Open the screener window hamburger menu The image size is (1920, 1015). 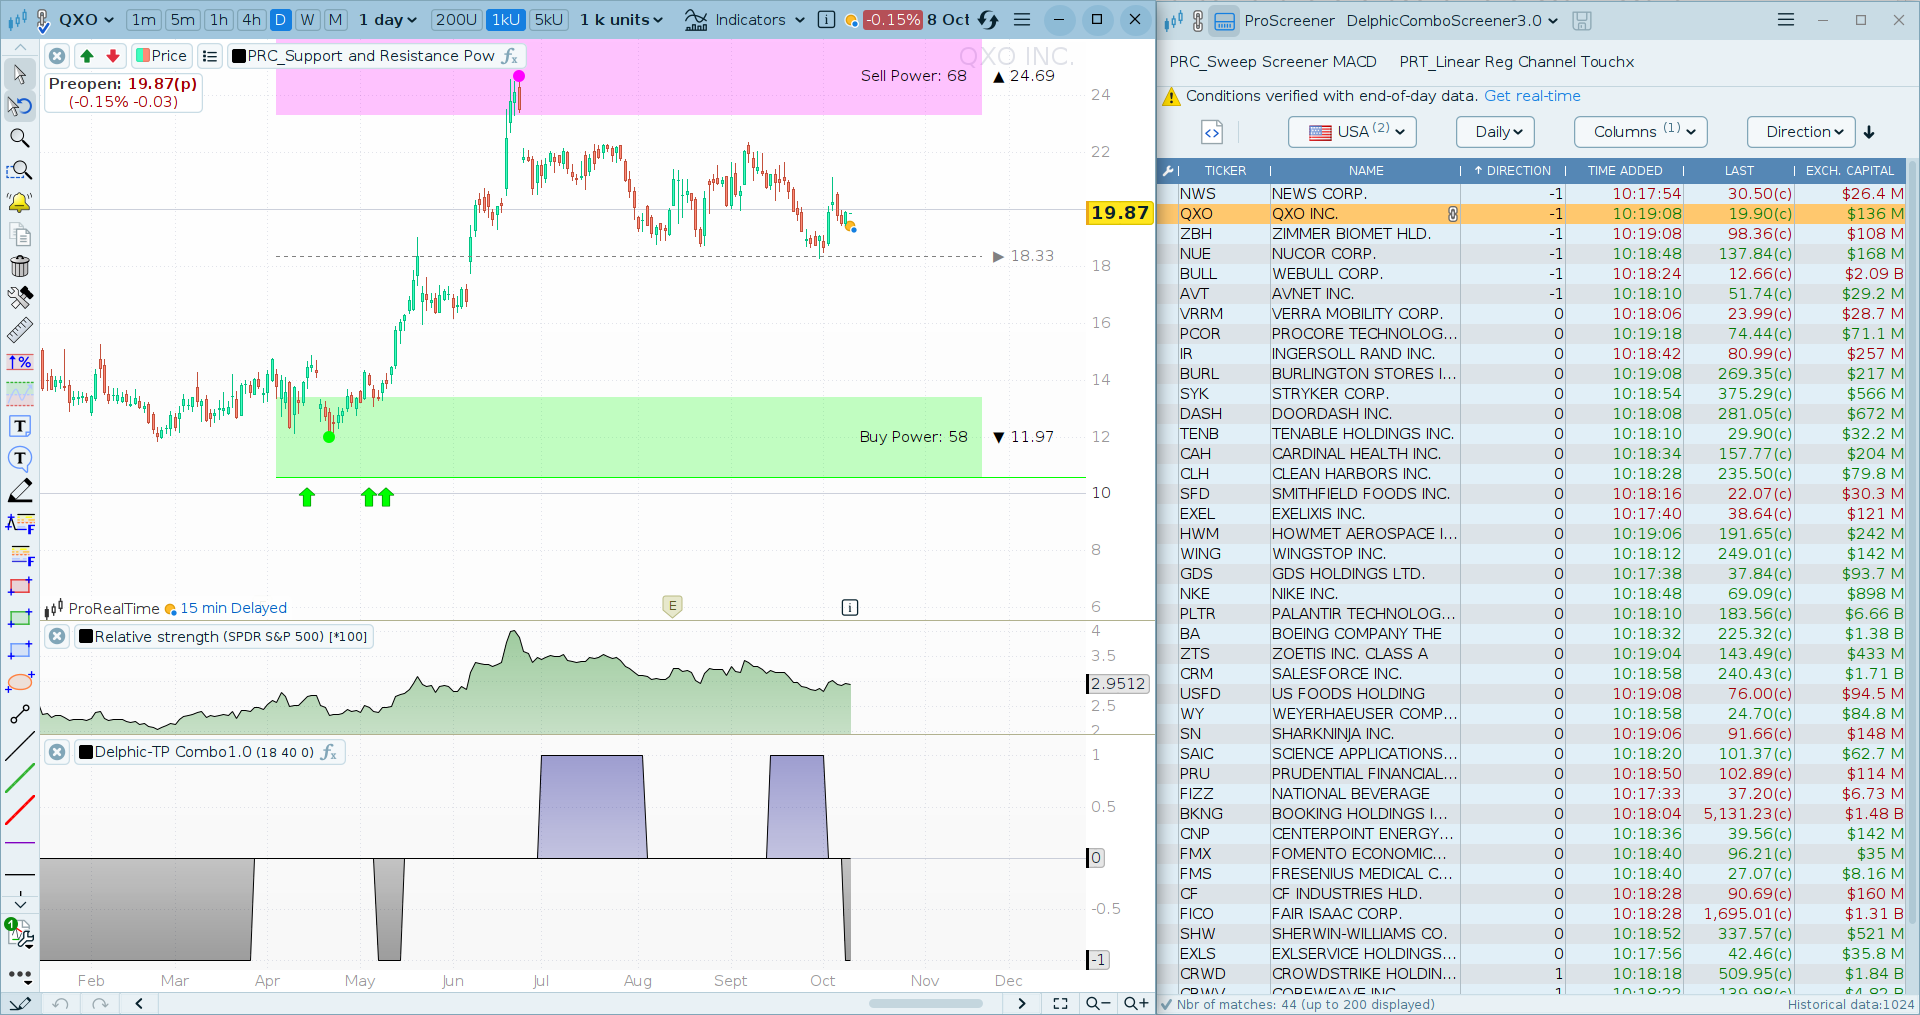coord(1786,20)
